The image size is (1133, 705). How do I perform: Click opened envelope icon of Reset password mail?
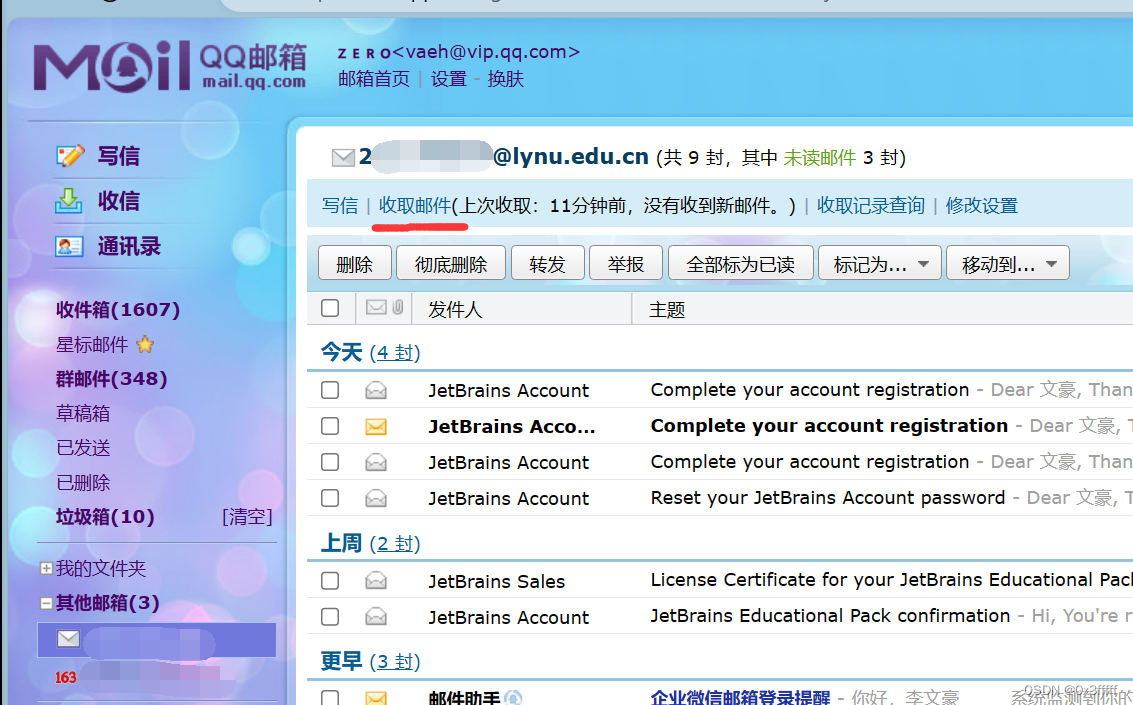[x=376, y=498]
